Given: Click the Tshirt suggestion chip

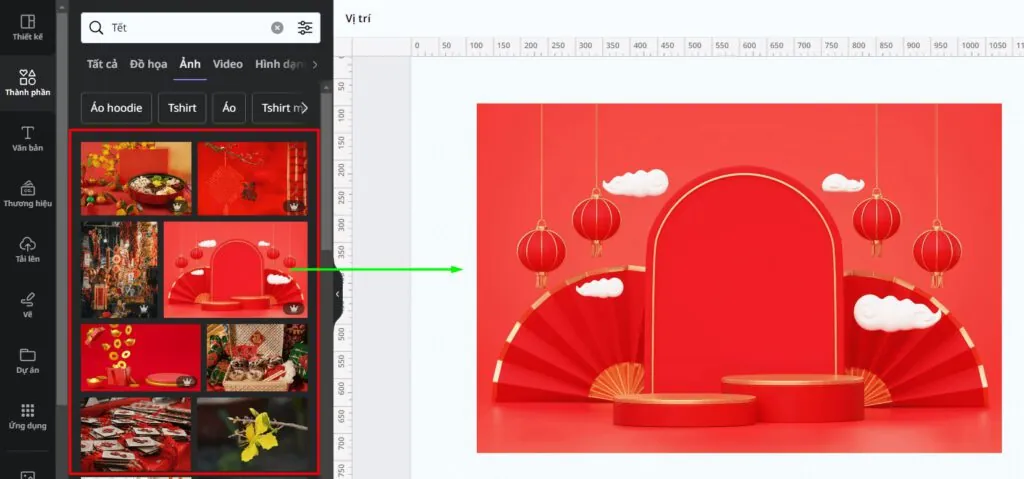Looking at the screenshot, I should coord(182,108).
